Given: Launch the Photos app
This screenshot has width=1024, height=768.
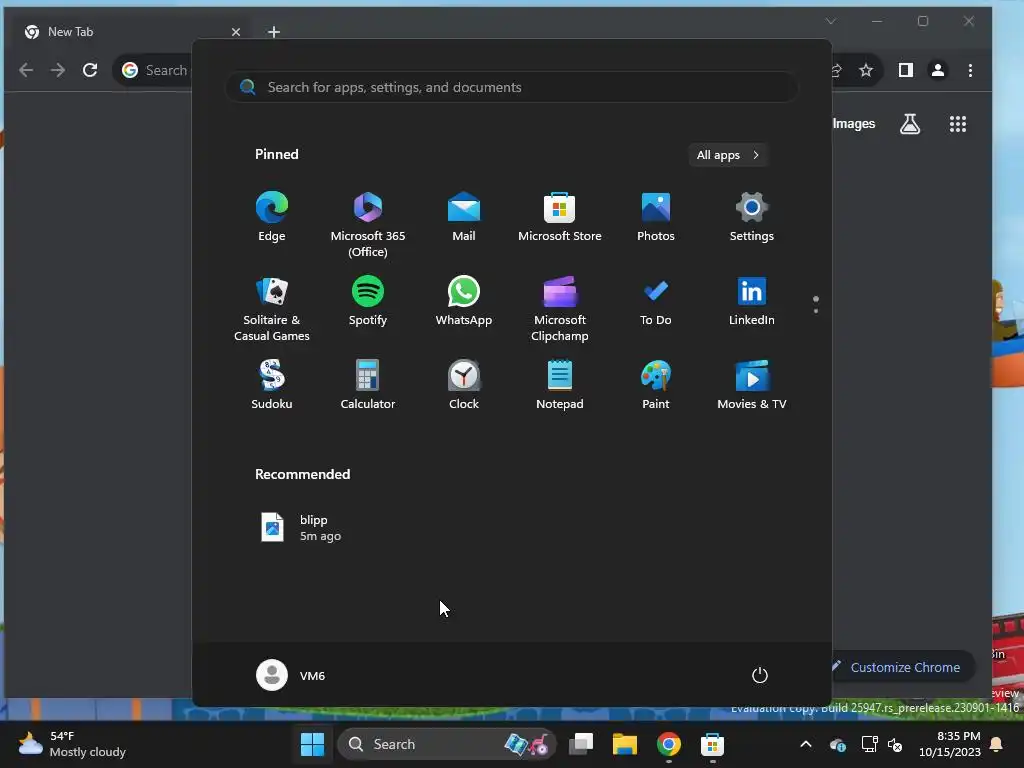Looking at the screenshot, I should click(656, 217).
